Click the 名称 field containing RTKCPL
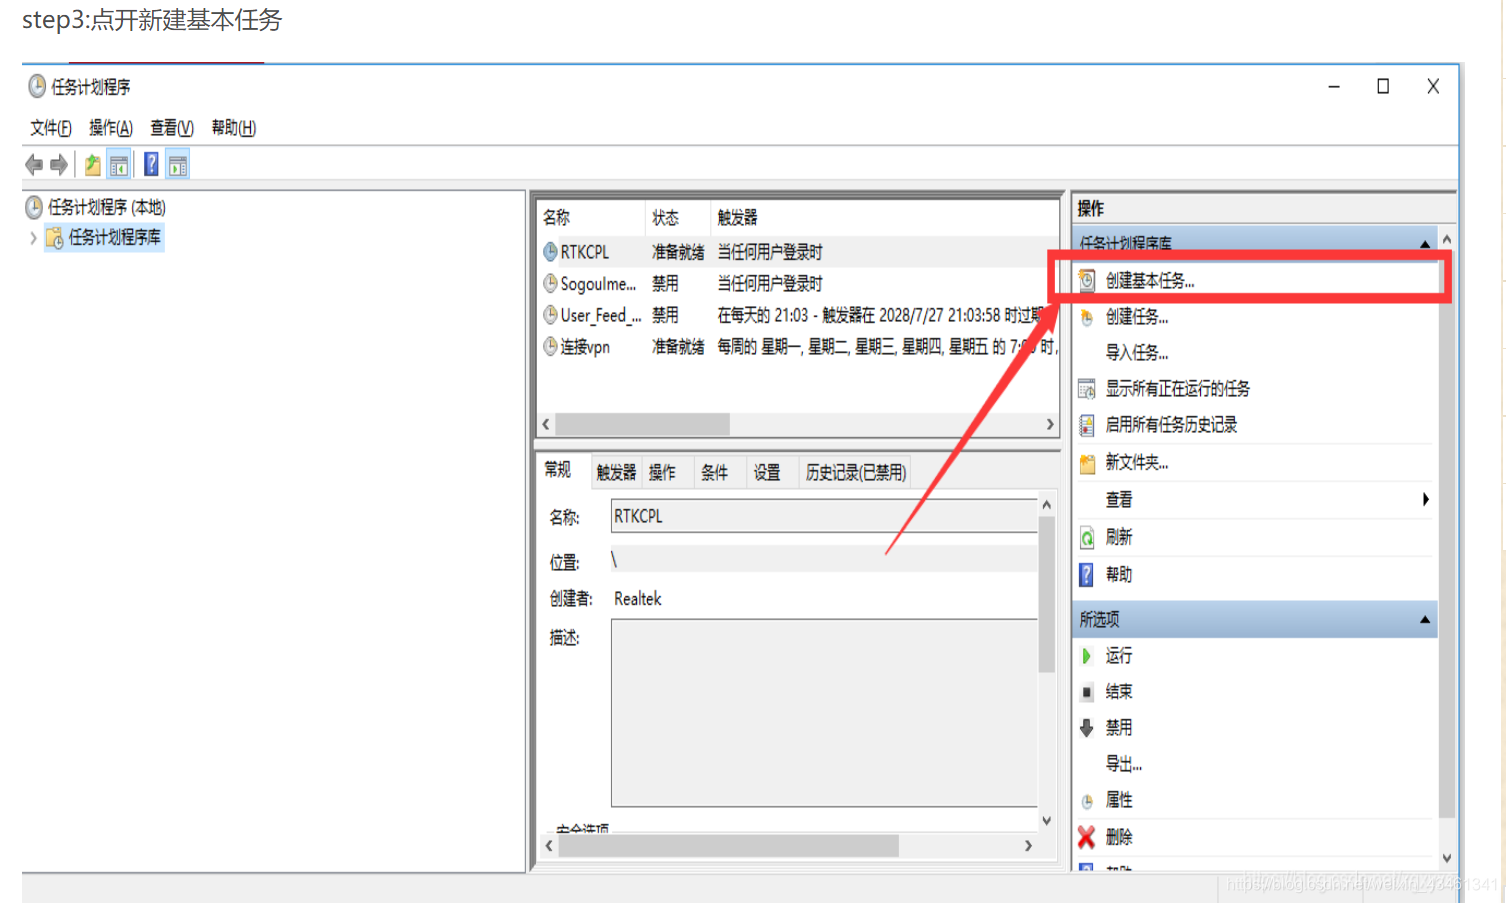This screenshot has height=903, width=1506. pos(825,516)
